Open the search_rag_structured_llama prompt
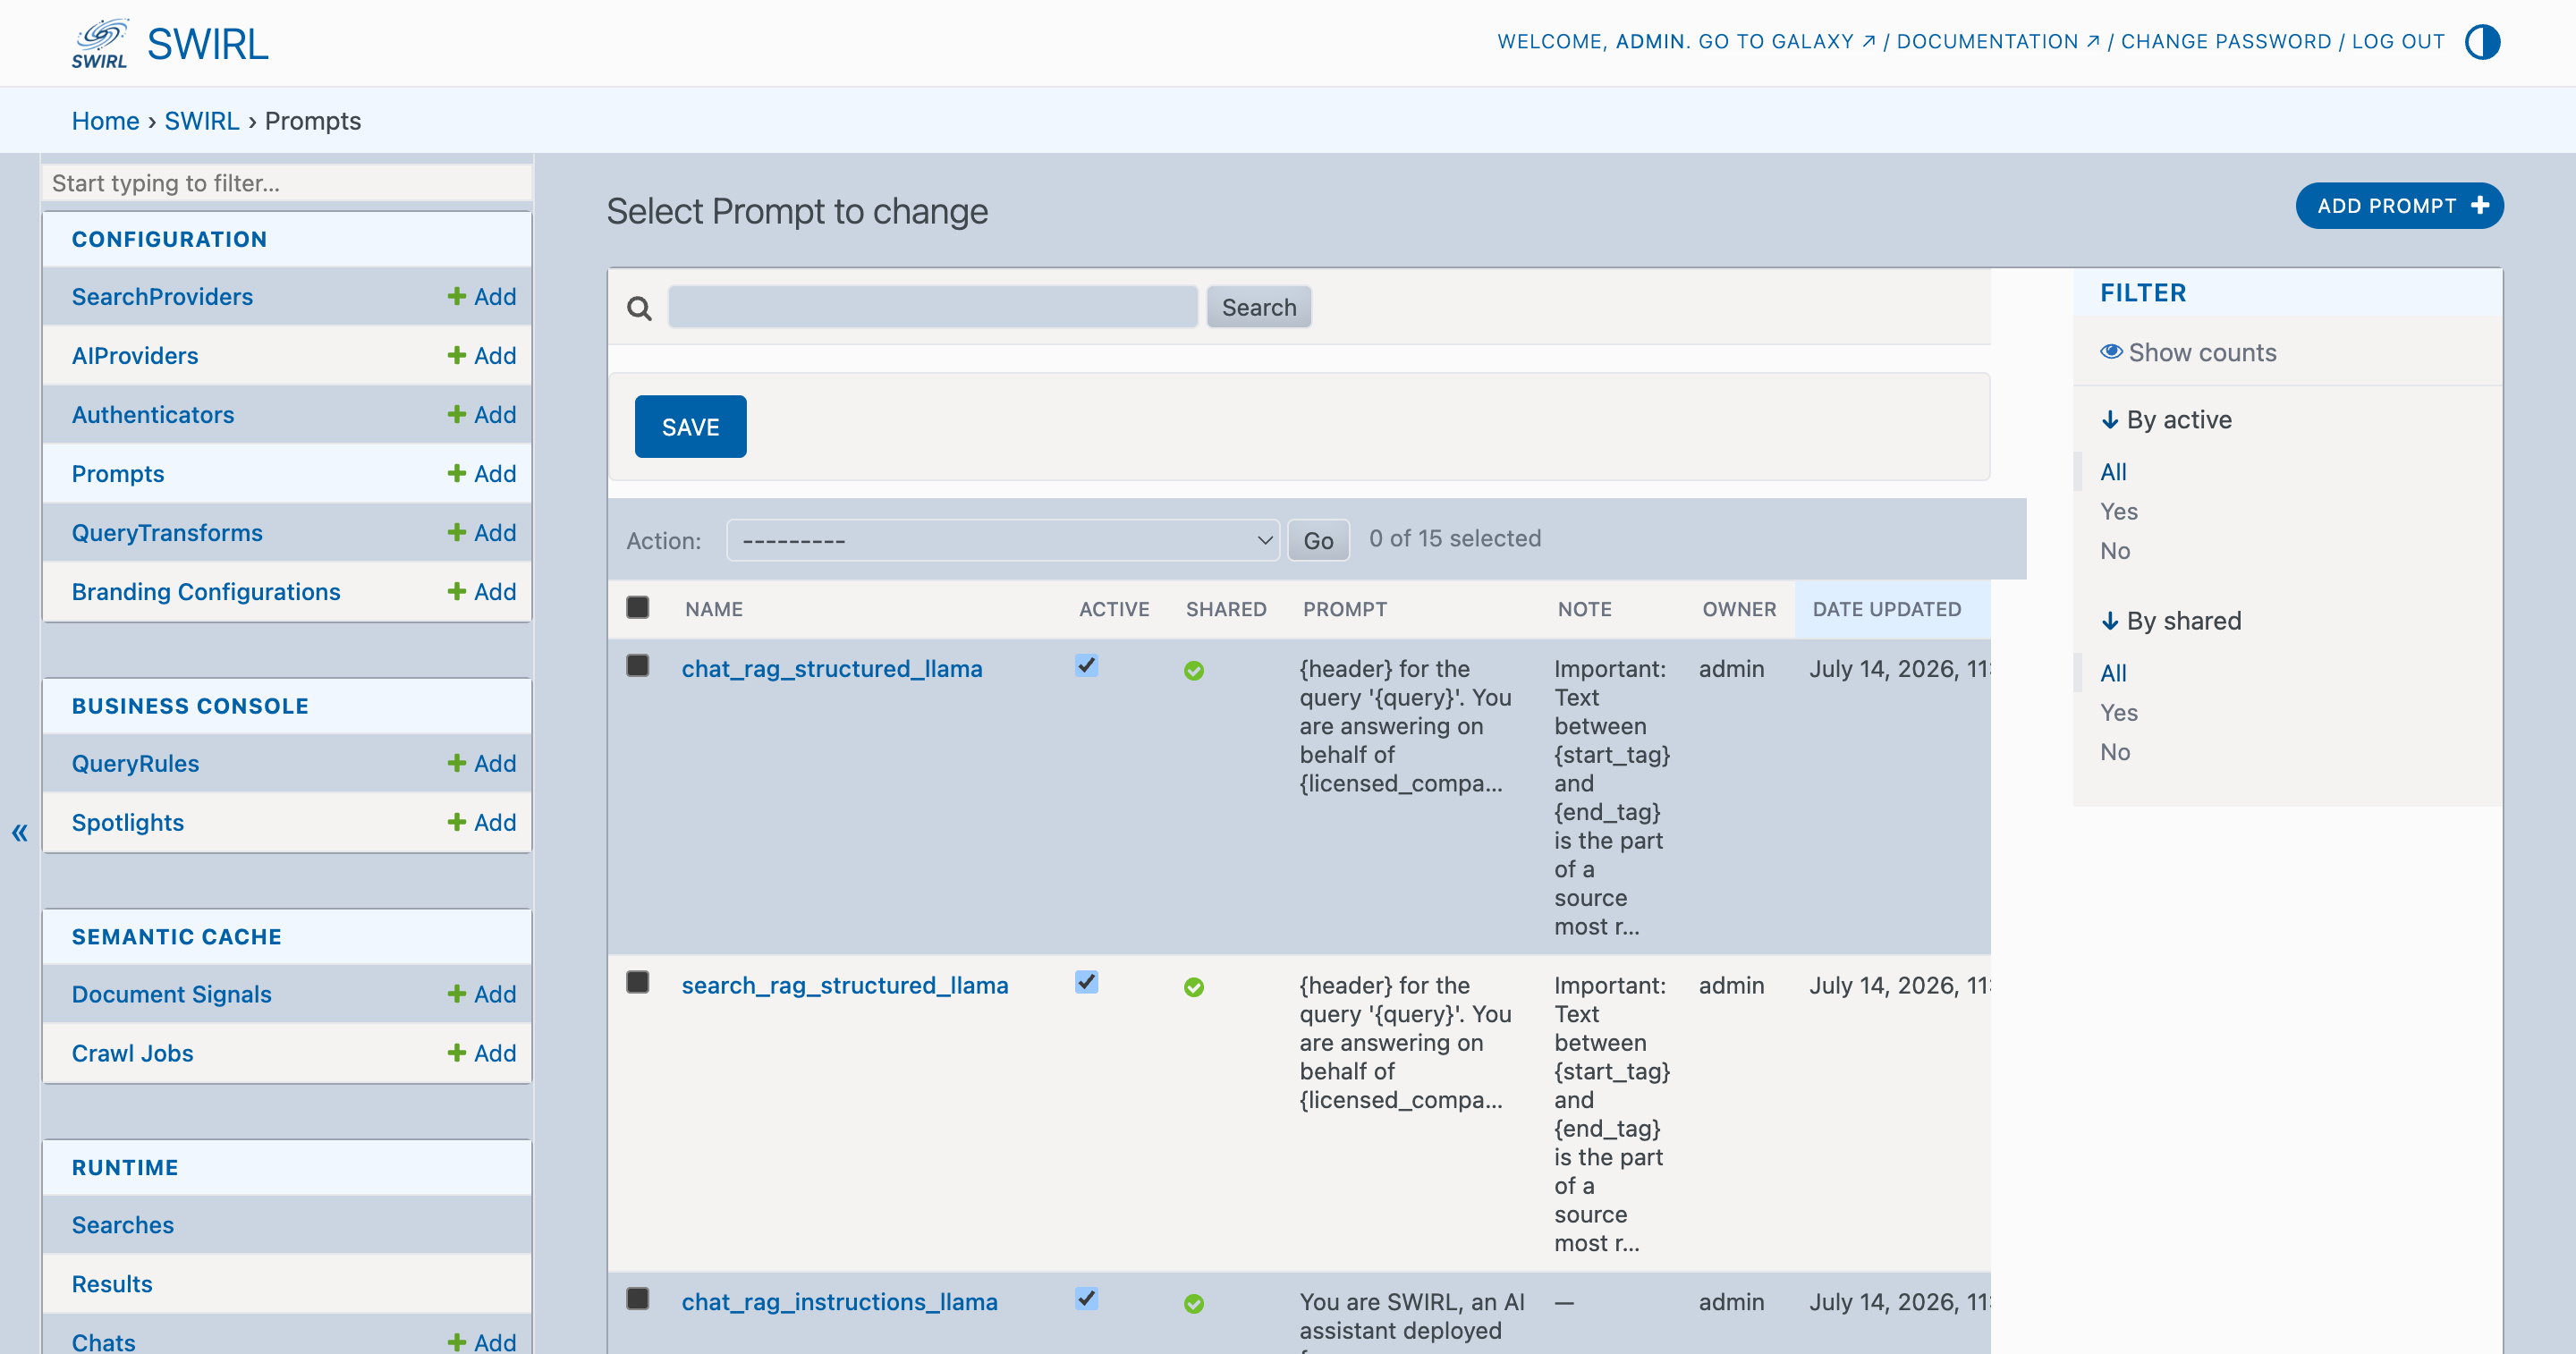 pos(845,985)
